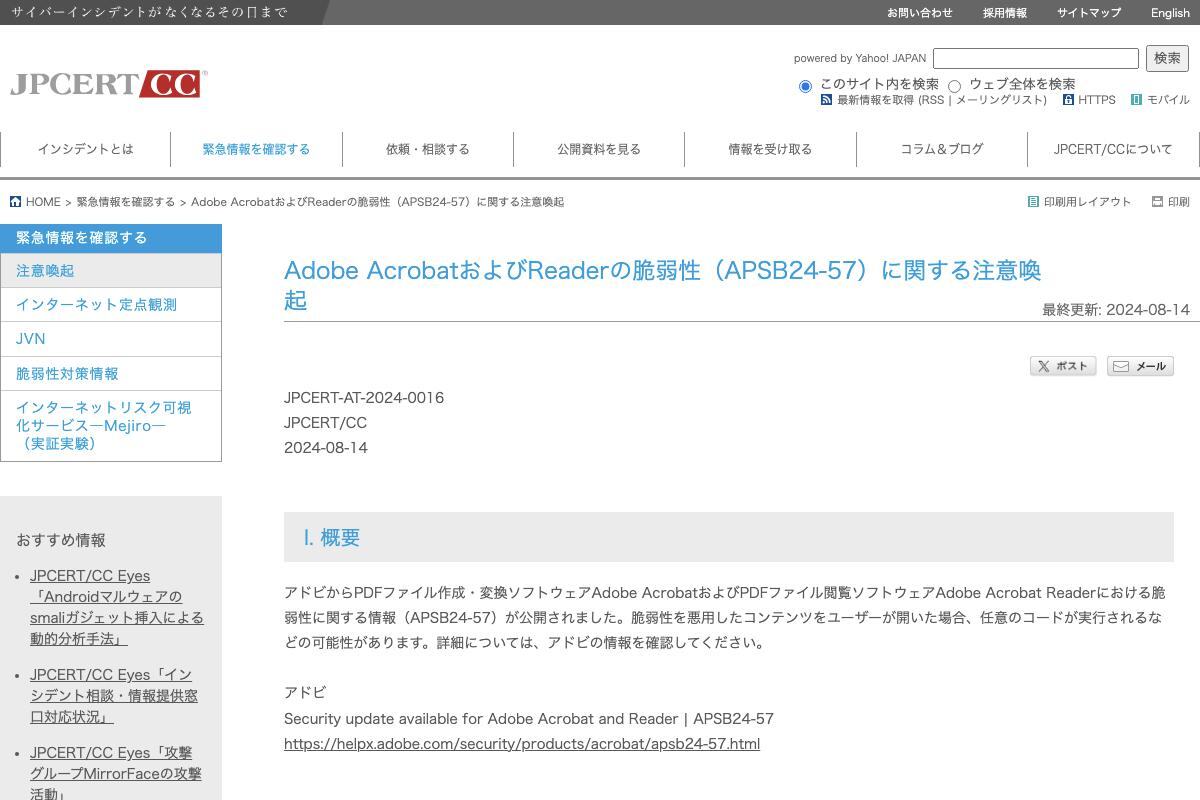
Task: Open the helpx.adobe.com apsb24-57 URL
Action: pos(522,744)
